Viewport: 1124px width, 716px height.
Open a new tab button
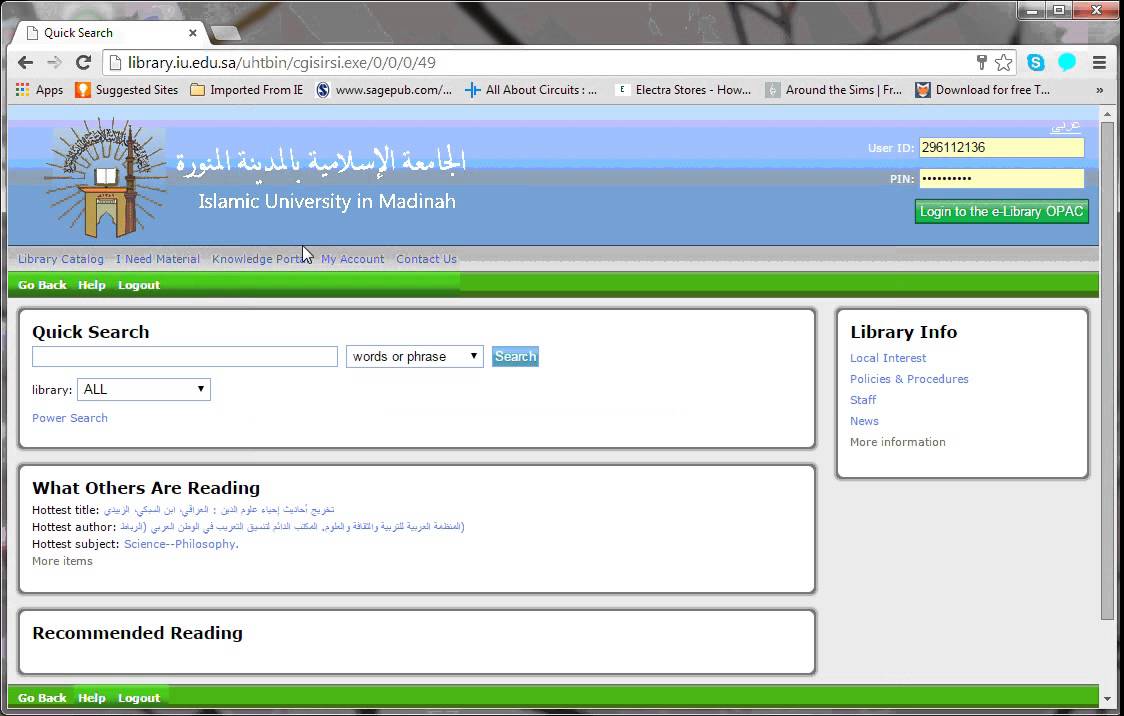226,33
